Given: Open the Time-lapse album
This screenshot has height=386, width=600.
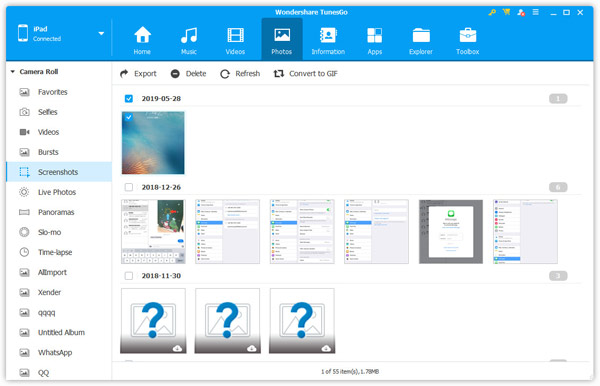Looking at the screenshot, I should point(59,252).
